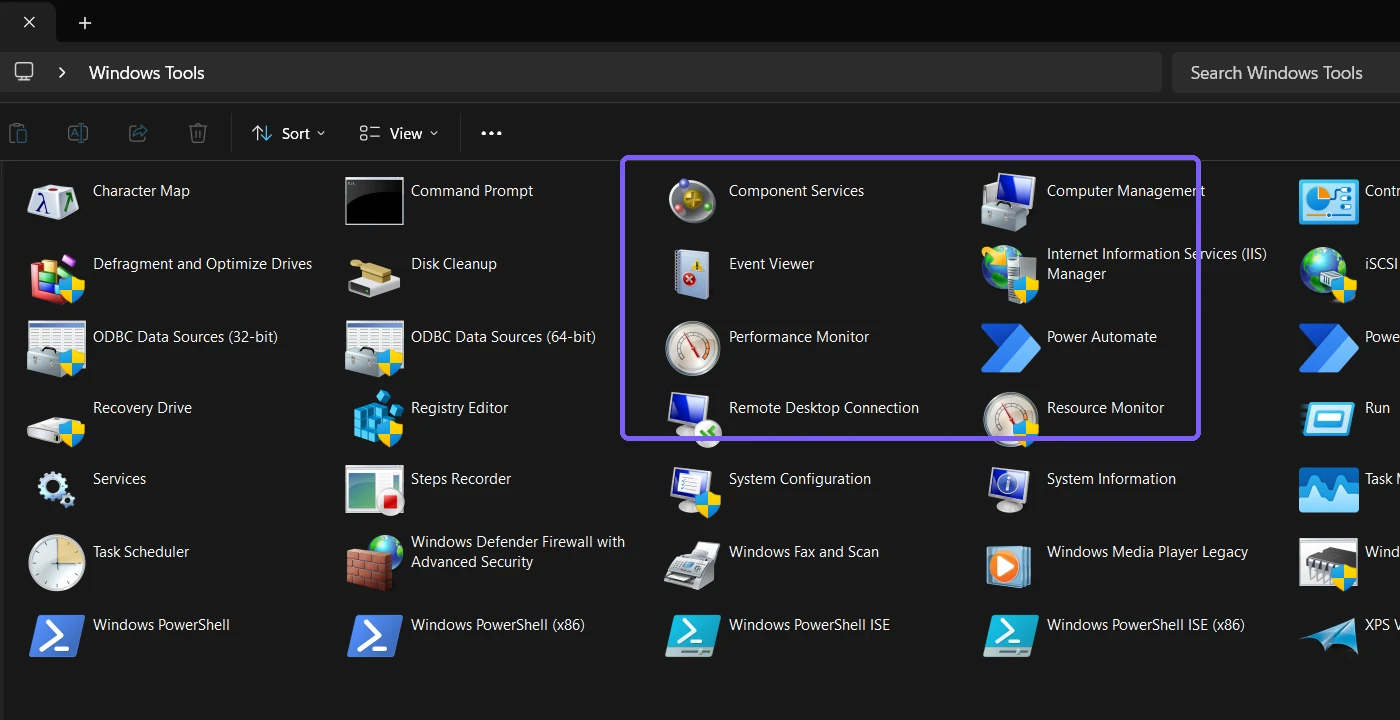This screenshot has width=1400, height=720.
Task: Open the Windows PowerShell icon
Action: 56,636
